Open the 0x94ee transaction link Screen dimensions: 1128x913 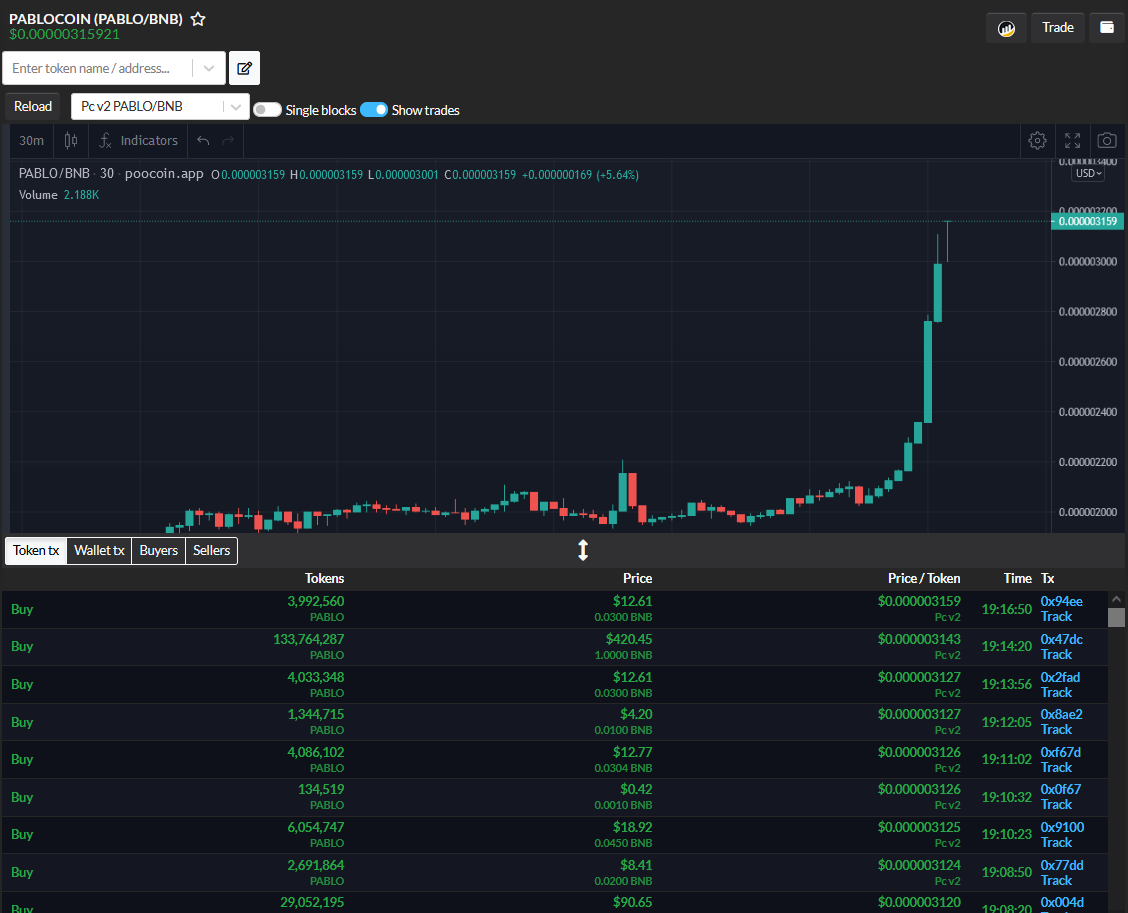coord(1060,602)
